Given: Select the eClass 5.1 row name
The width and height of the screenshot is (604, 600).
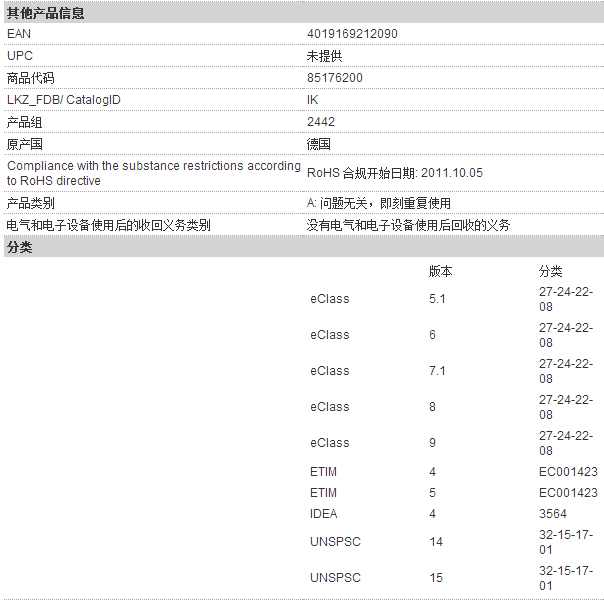Looking at the screenshot, I should click(x=330, y=299).
